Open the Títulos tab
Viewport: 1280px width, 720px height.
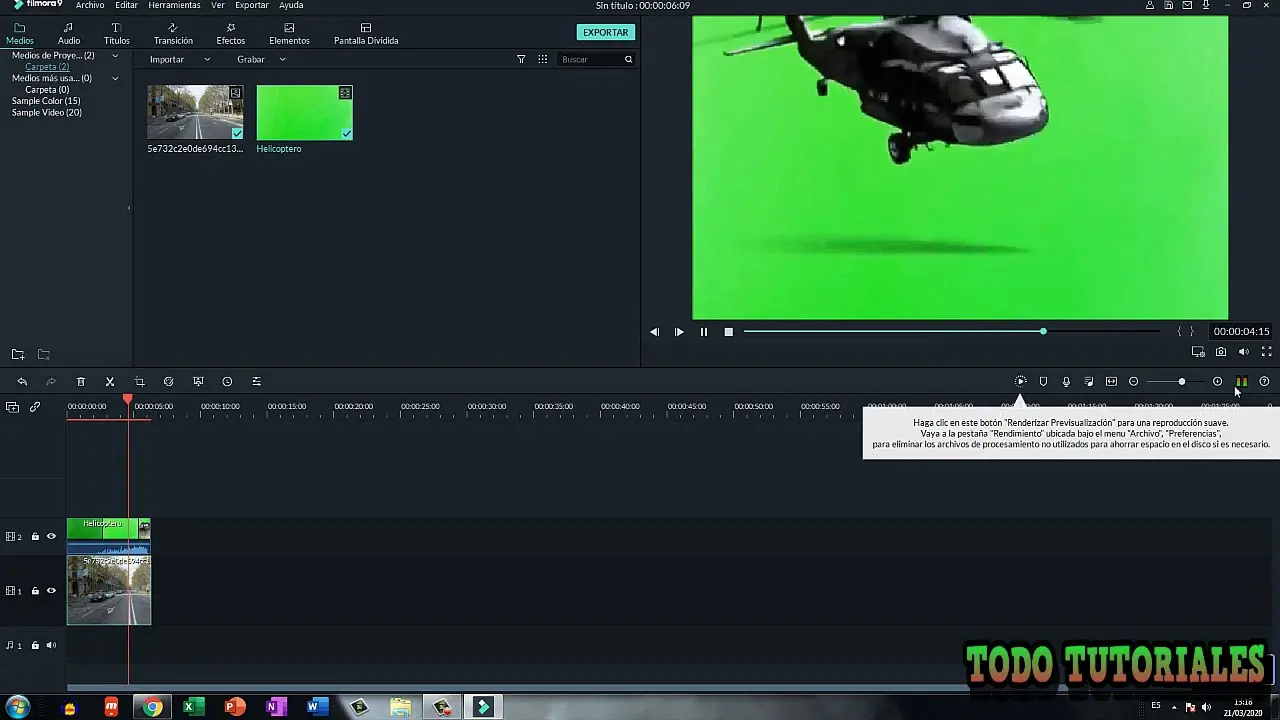point(117,34)
